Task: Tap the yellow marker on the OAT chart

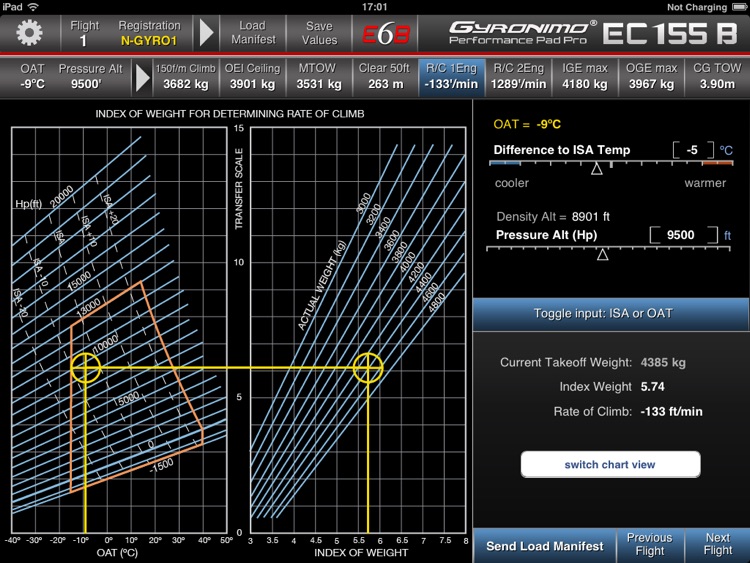Action: [86, 368]
